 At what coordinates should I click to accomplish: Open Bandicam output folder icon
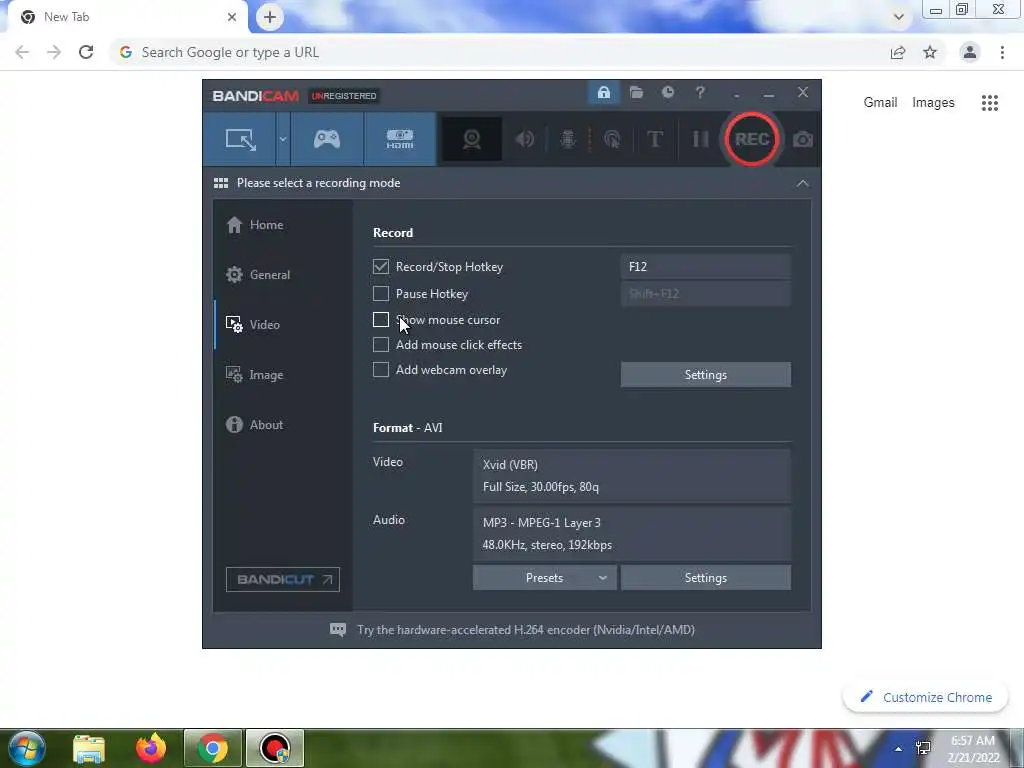click(636, 93)
